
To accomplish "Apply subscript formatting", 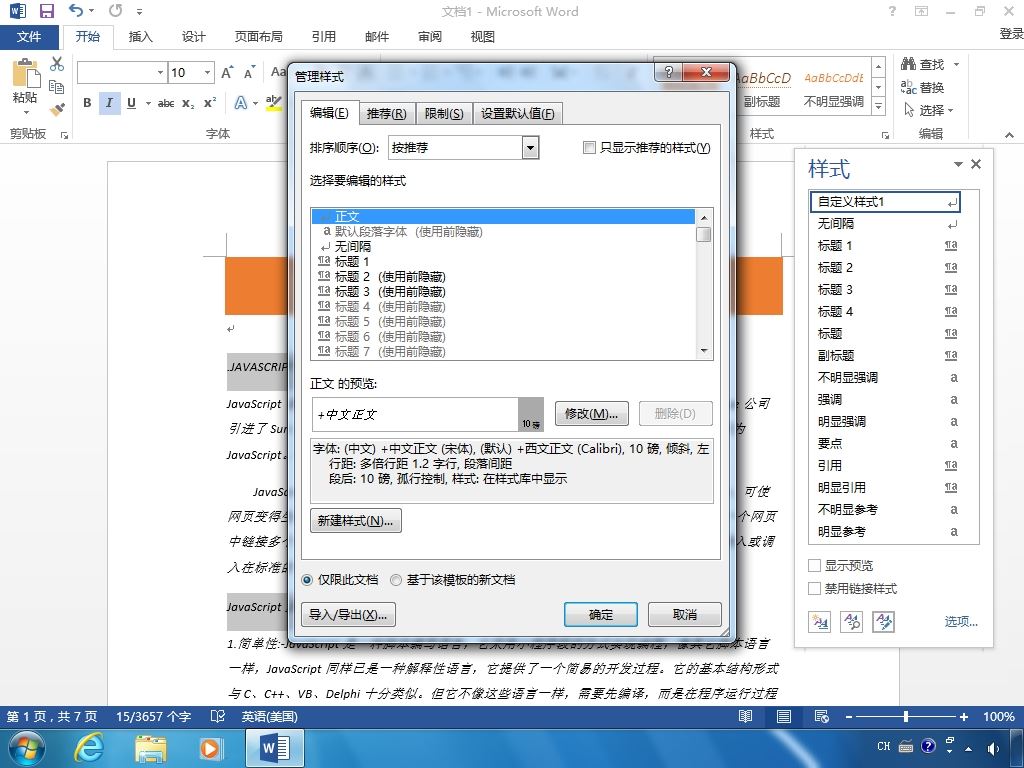I will tap(188, 103).
